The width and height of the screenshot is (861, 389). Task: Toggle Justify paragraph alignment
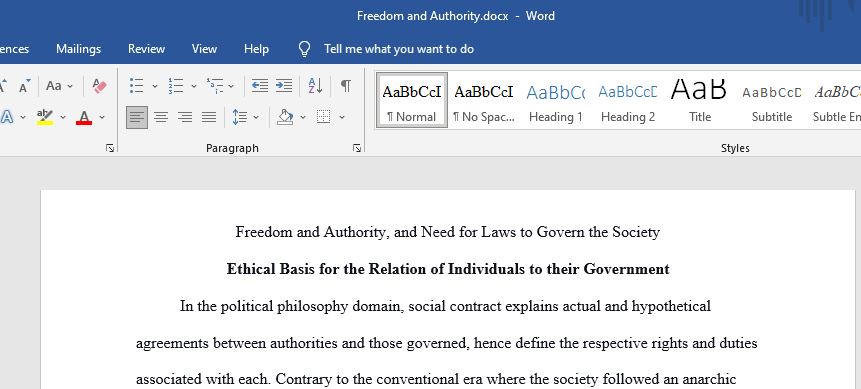click(x=209, y=117)
